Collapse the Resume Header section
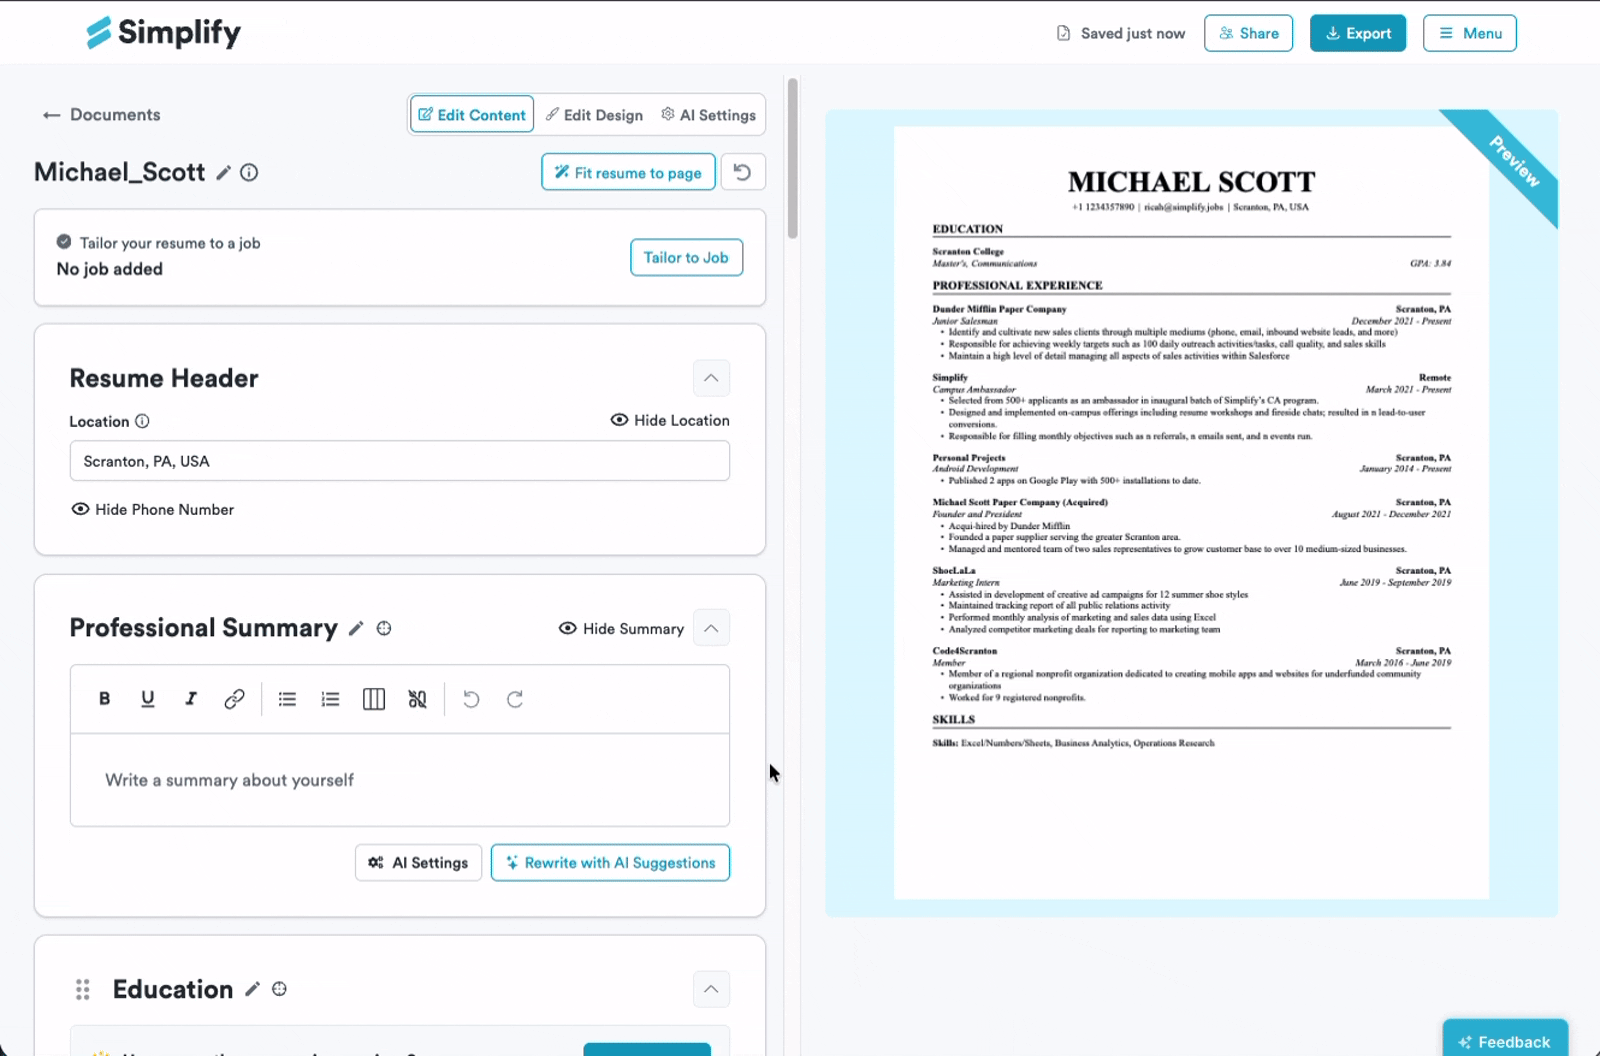1600x1056 pixels. click(x=711, y=378)
